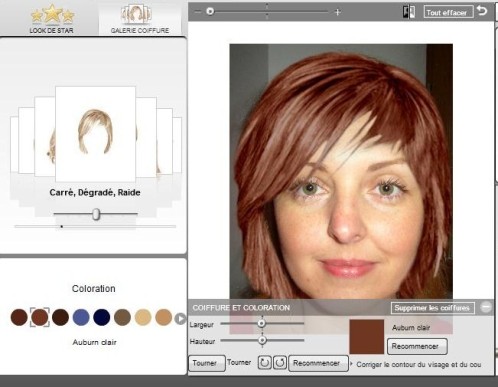Click Supprimer les coiffures button
Viewport: 498px width, 387px height.
coord(433,308)
